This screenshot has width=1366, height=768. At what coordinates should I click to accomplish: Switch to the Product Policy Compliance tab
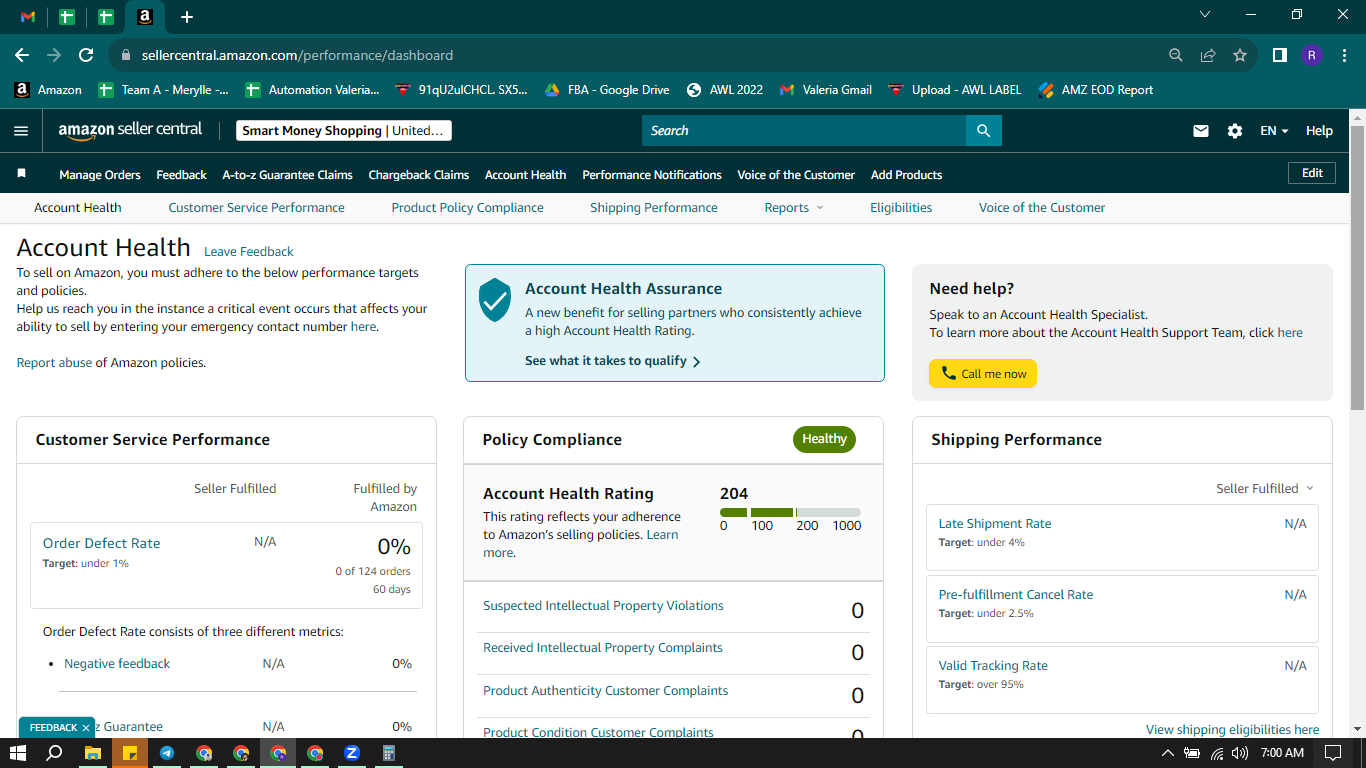coord(467,208)
